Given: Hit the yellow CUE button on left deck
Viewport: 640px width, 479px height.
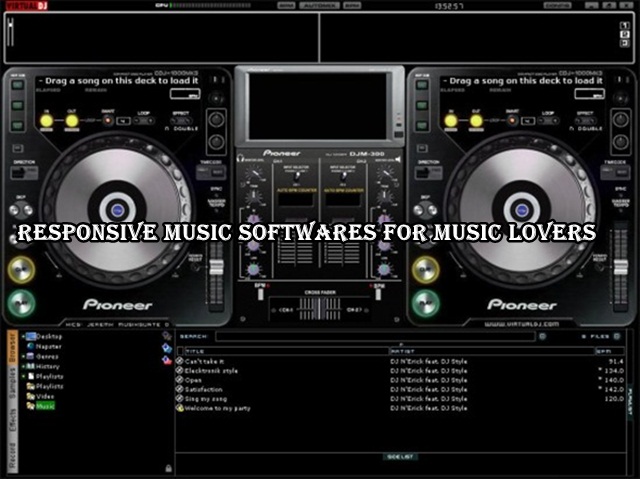Looking at the screenshot, I should (21, 270).
